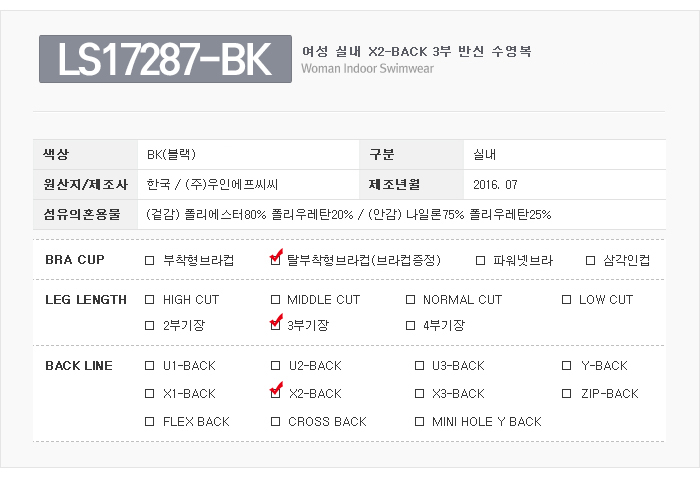Image resolution: width=700 pixels, height=489 pixels.
Task: Uncheck the 3부기장 checkbox
Action: coord(276,324)
